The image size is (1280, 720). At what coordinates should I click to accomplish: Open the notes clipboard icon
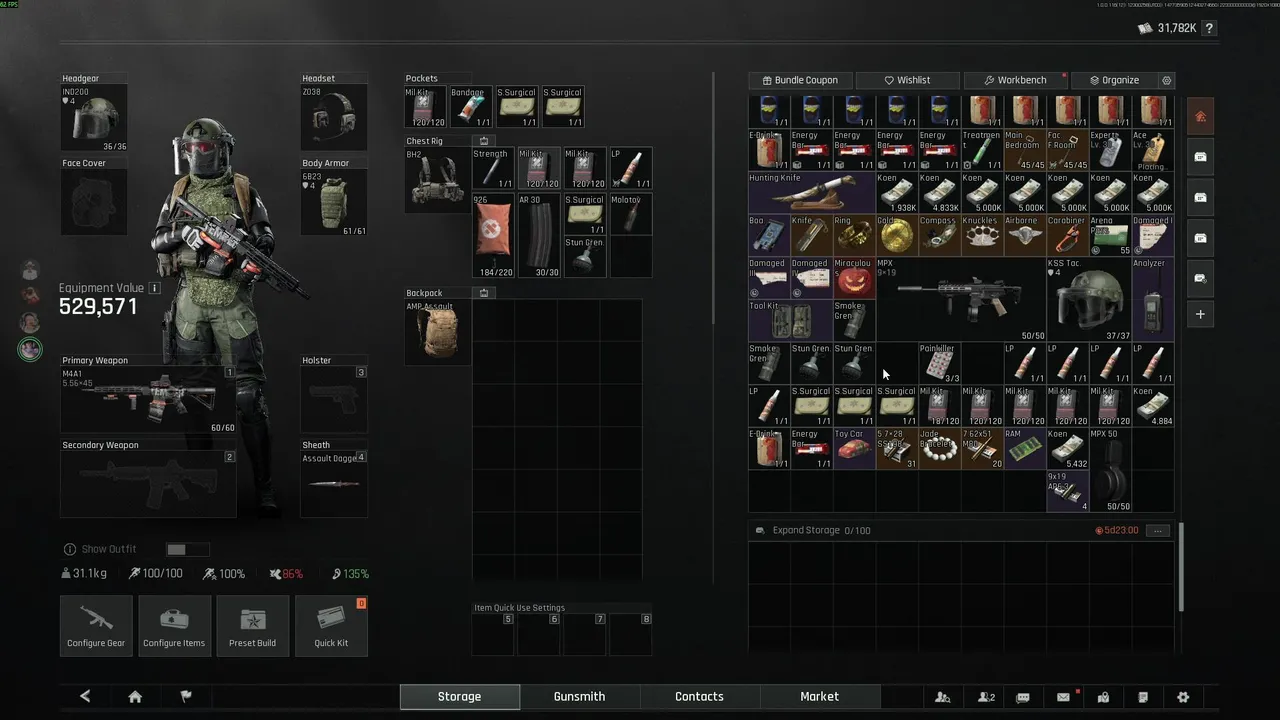click(x=1143, y=697)
